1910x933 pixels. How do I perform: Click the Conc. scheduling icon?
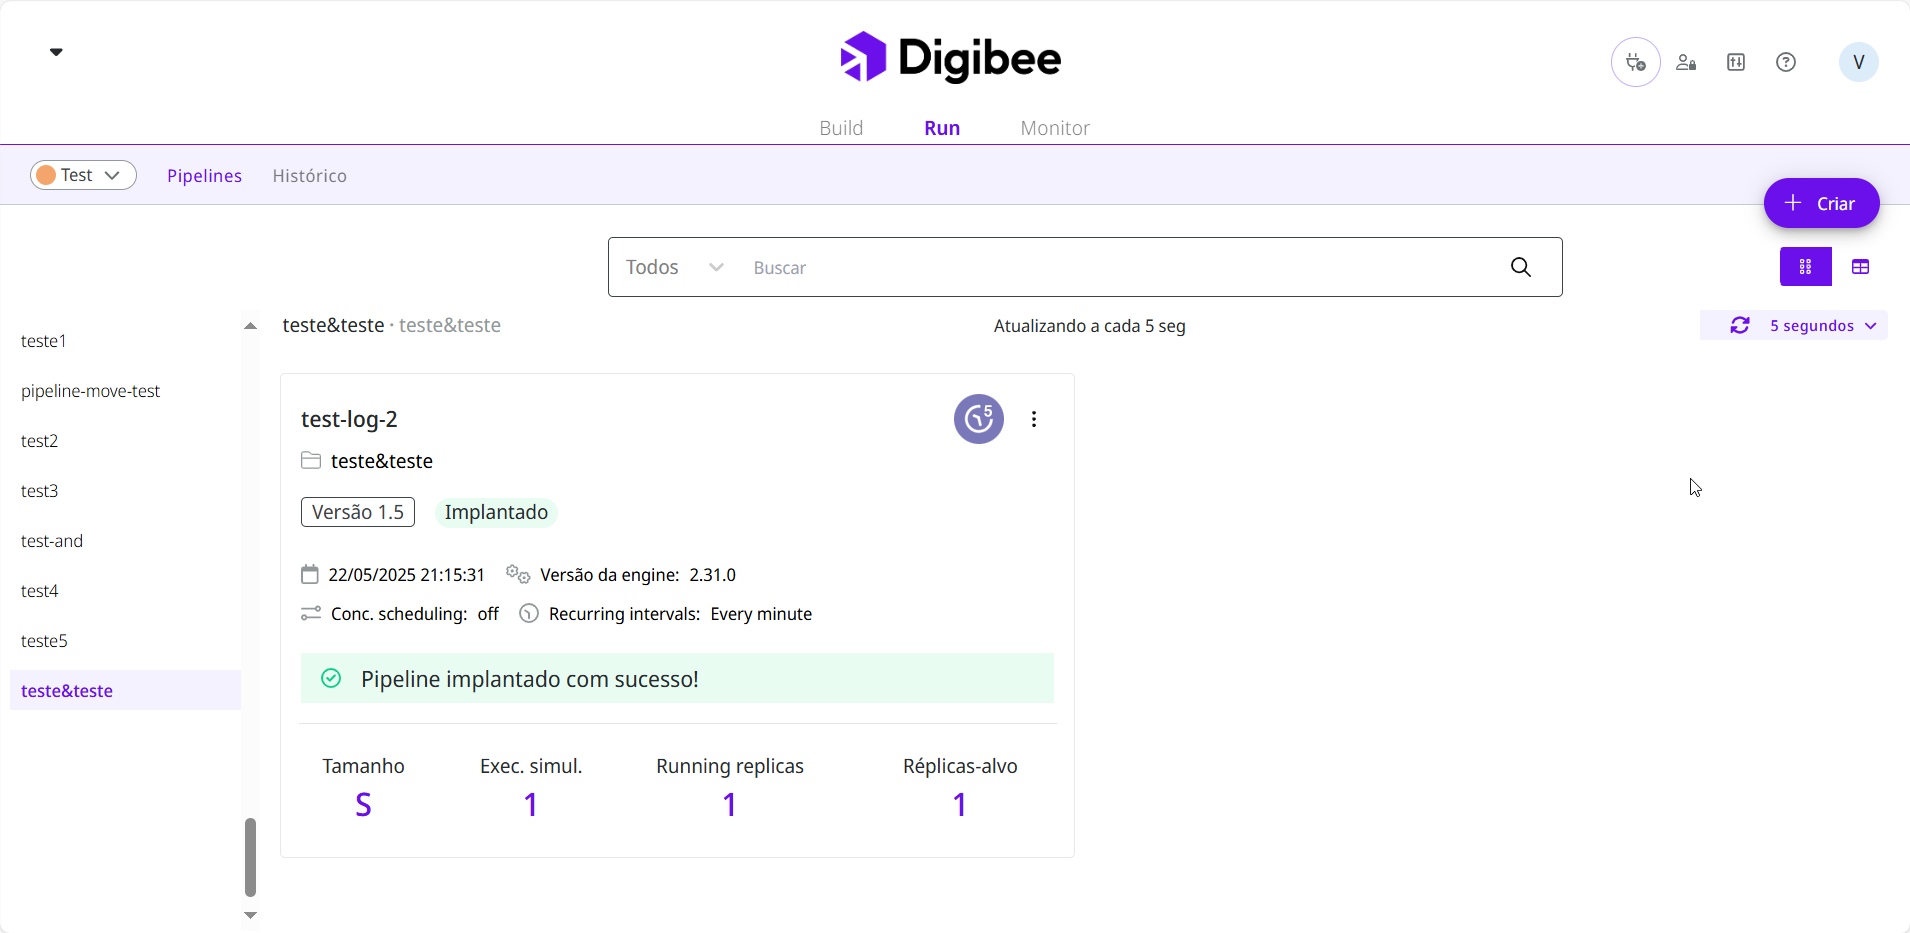point(311,614)
